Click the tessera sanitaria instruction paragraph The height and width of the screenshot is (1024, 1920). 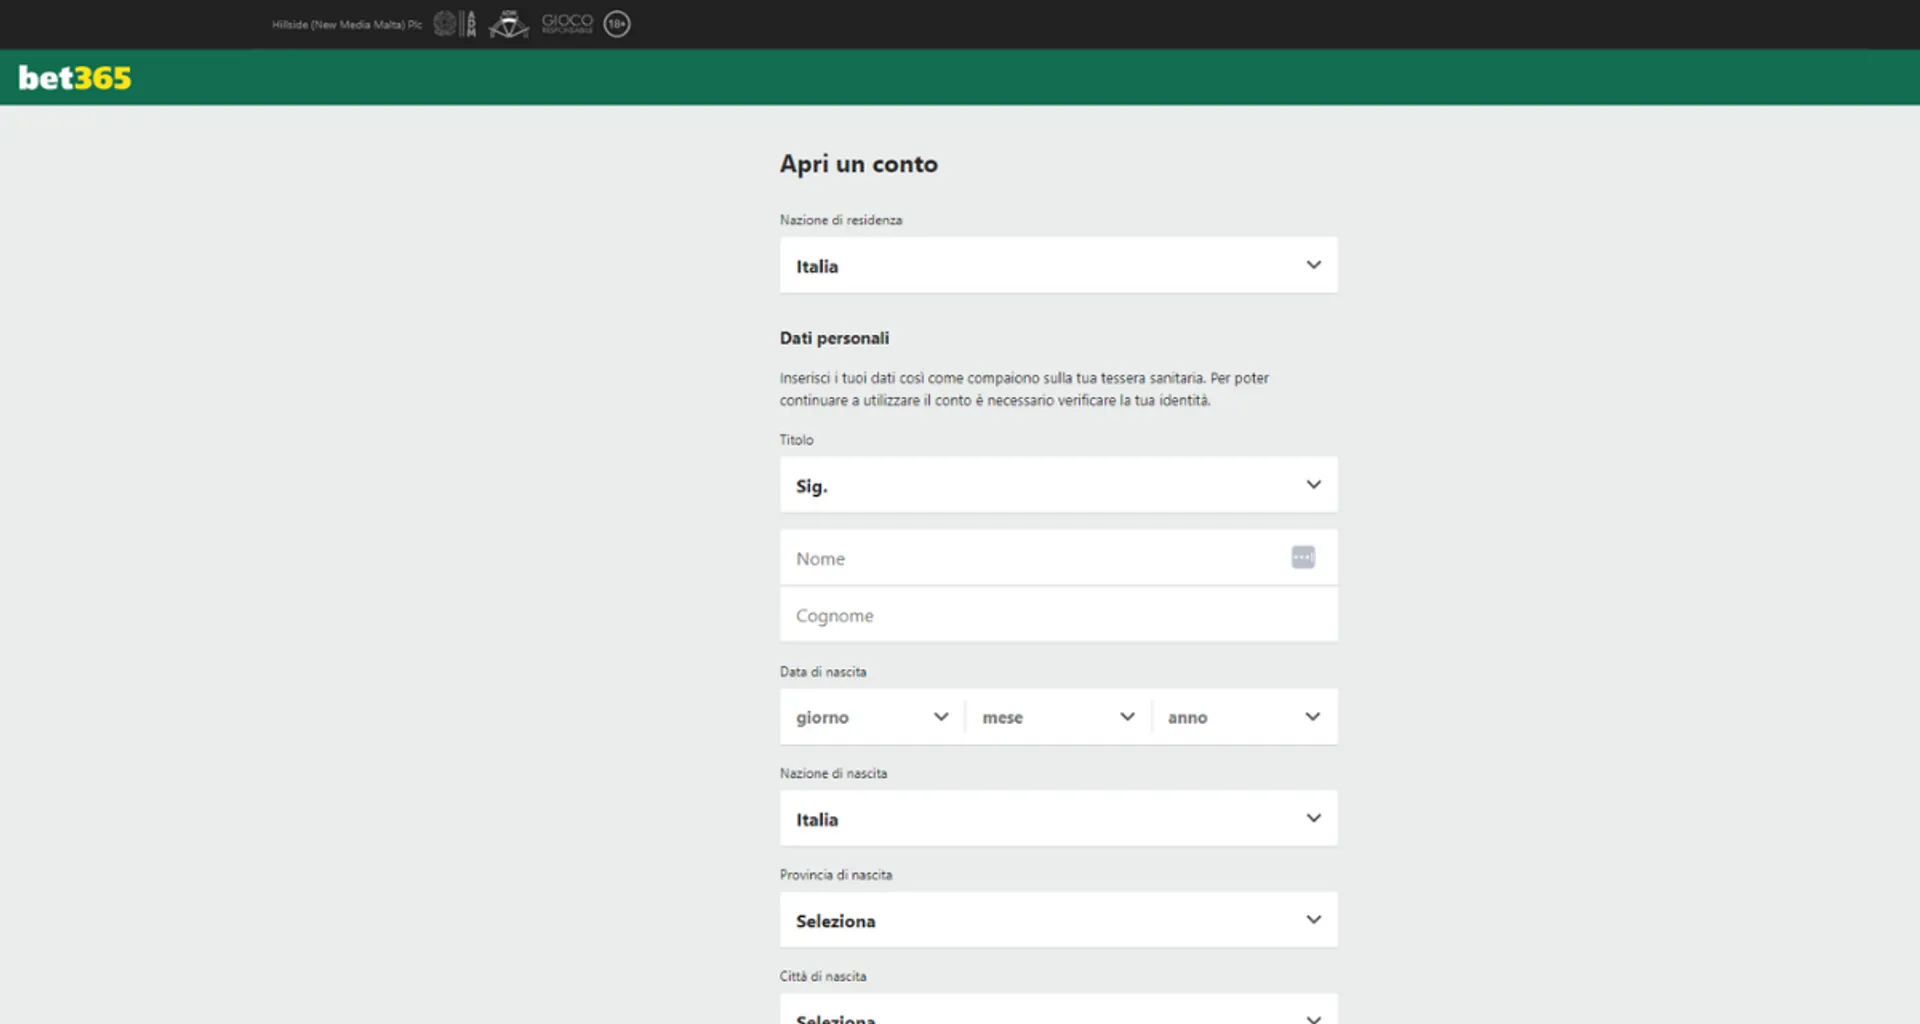[x=1024, y=389]
